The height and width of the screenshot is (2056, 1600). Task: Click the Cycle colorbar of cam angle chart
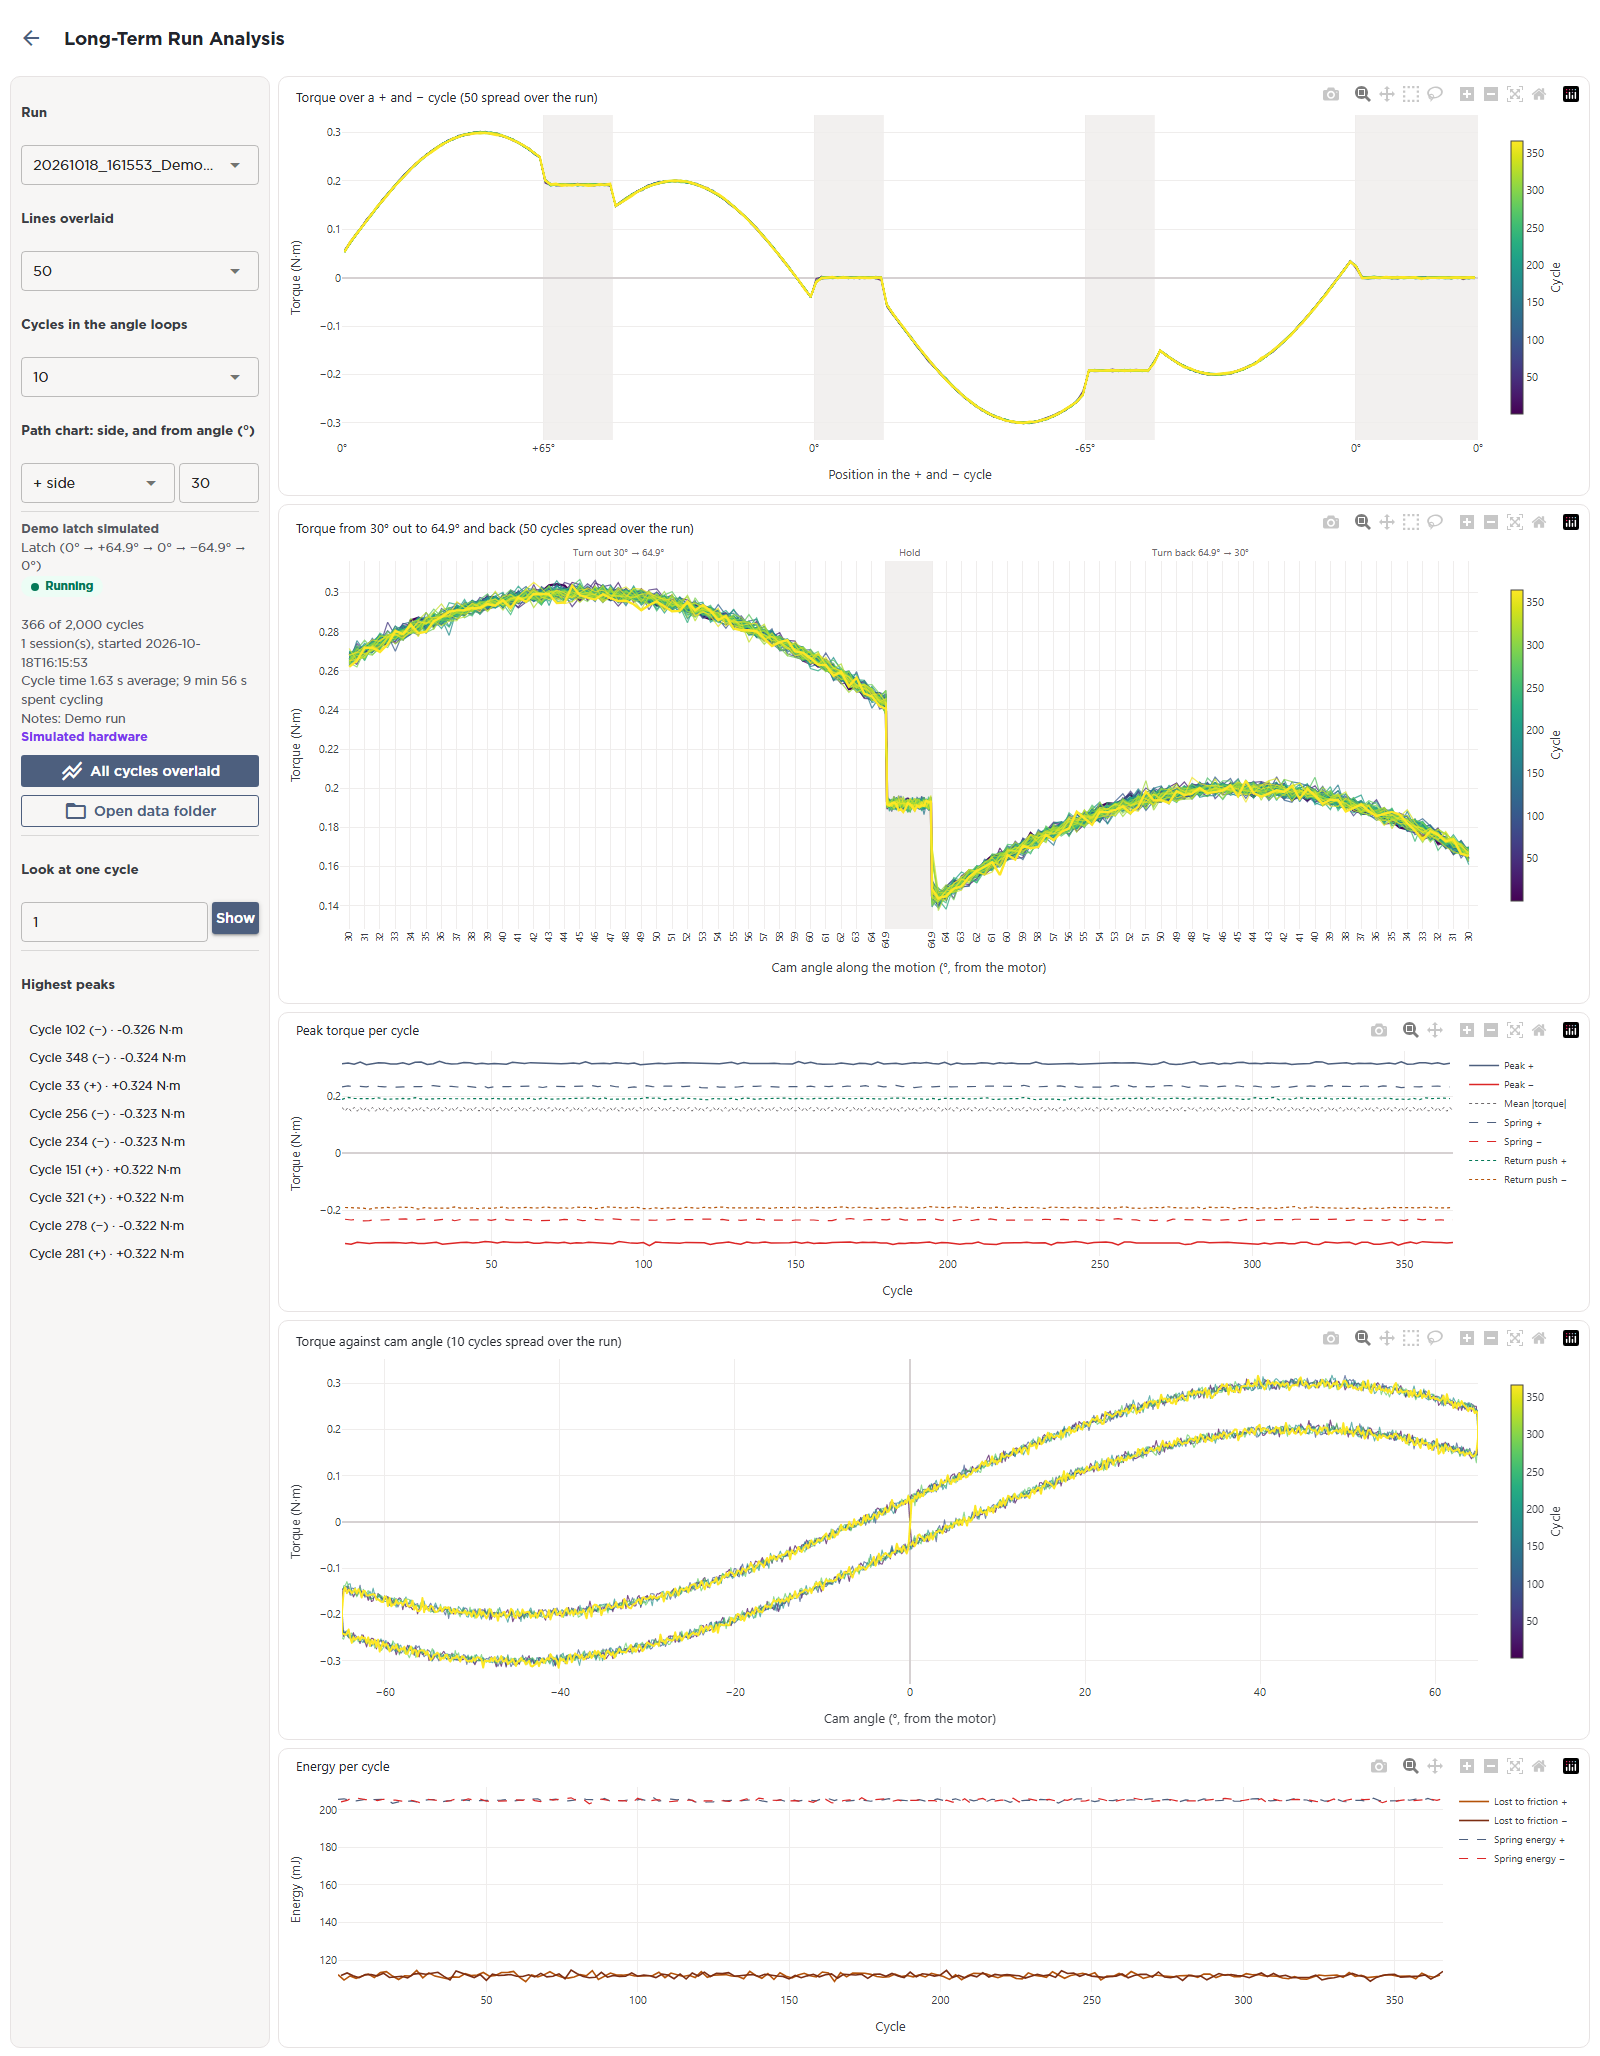[x=1517, y=1521]
